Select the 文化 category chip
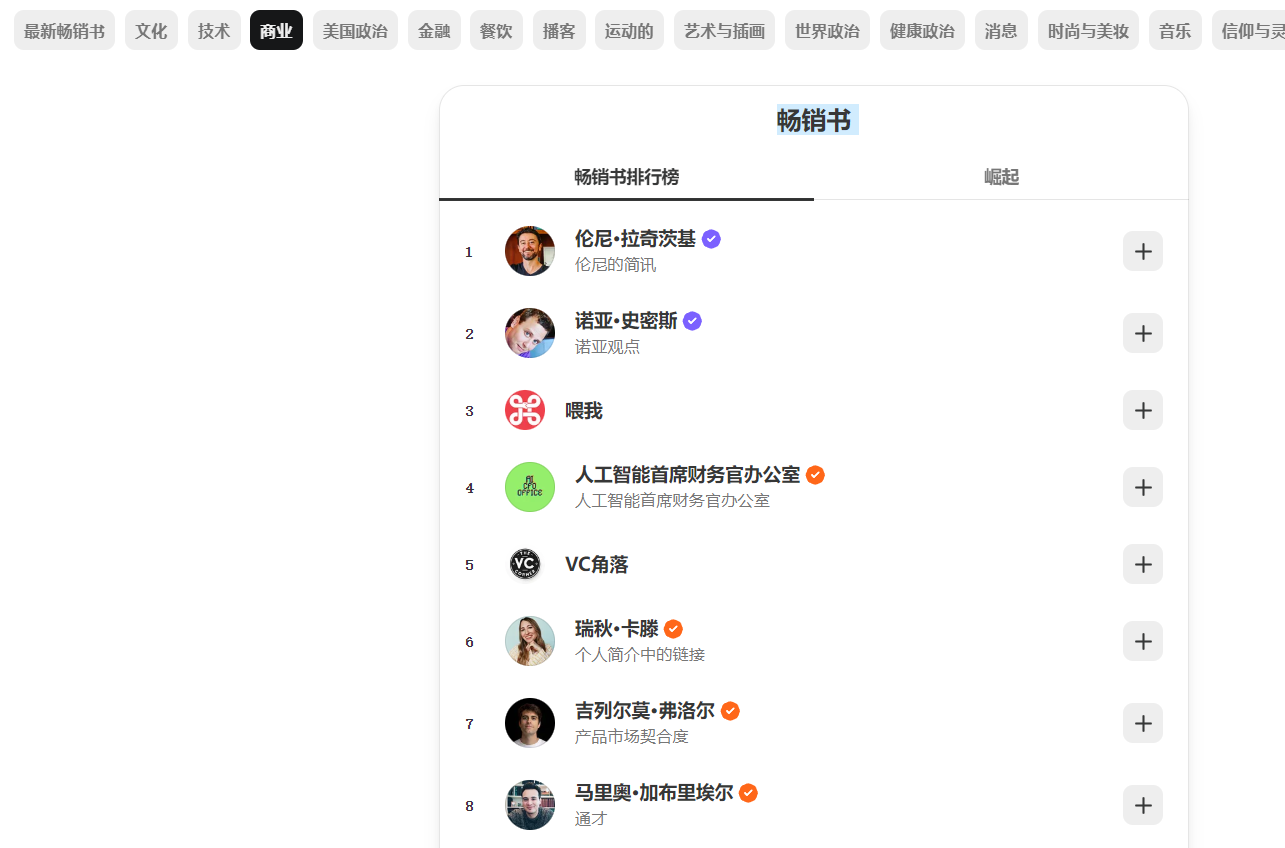 pyautogui.click(x=151, y=30)
